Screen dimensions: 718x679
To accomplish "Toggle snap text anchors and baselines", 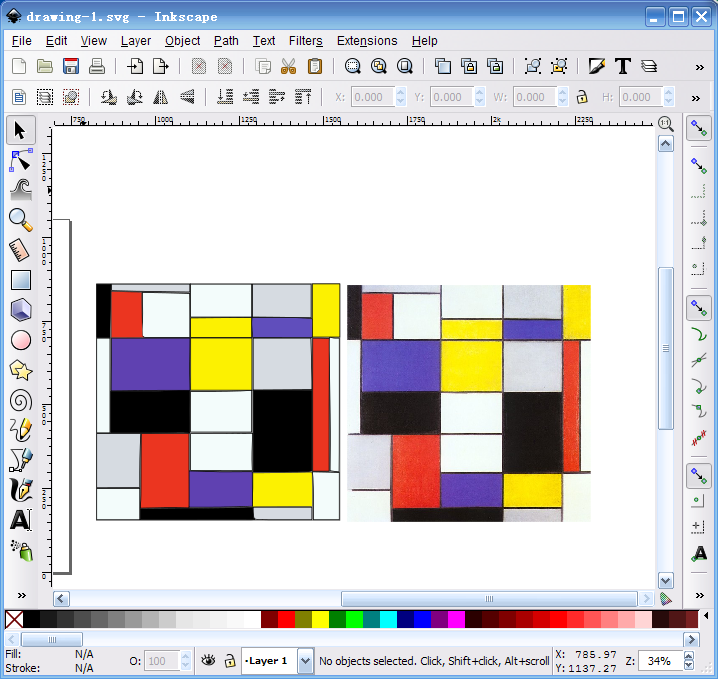I will point(699,554).
